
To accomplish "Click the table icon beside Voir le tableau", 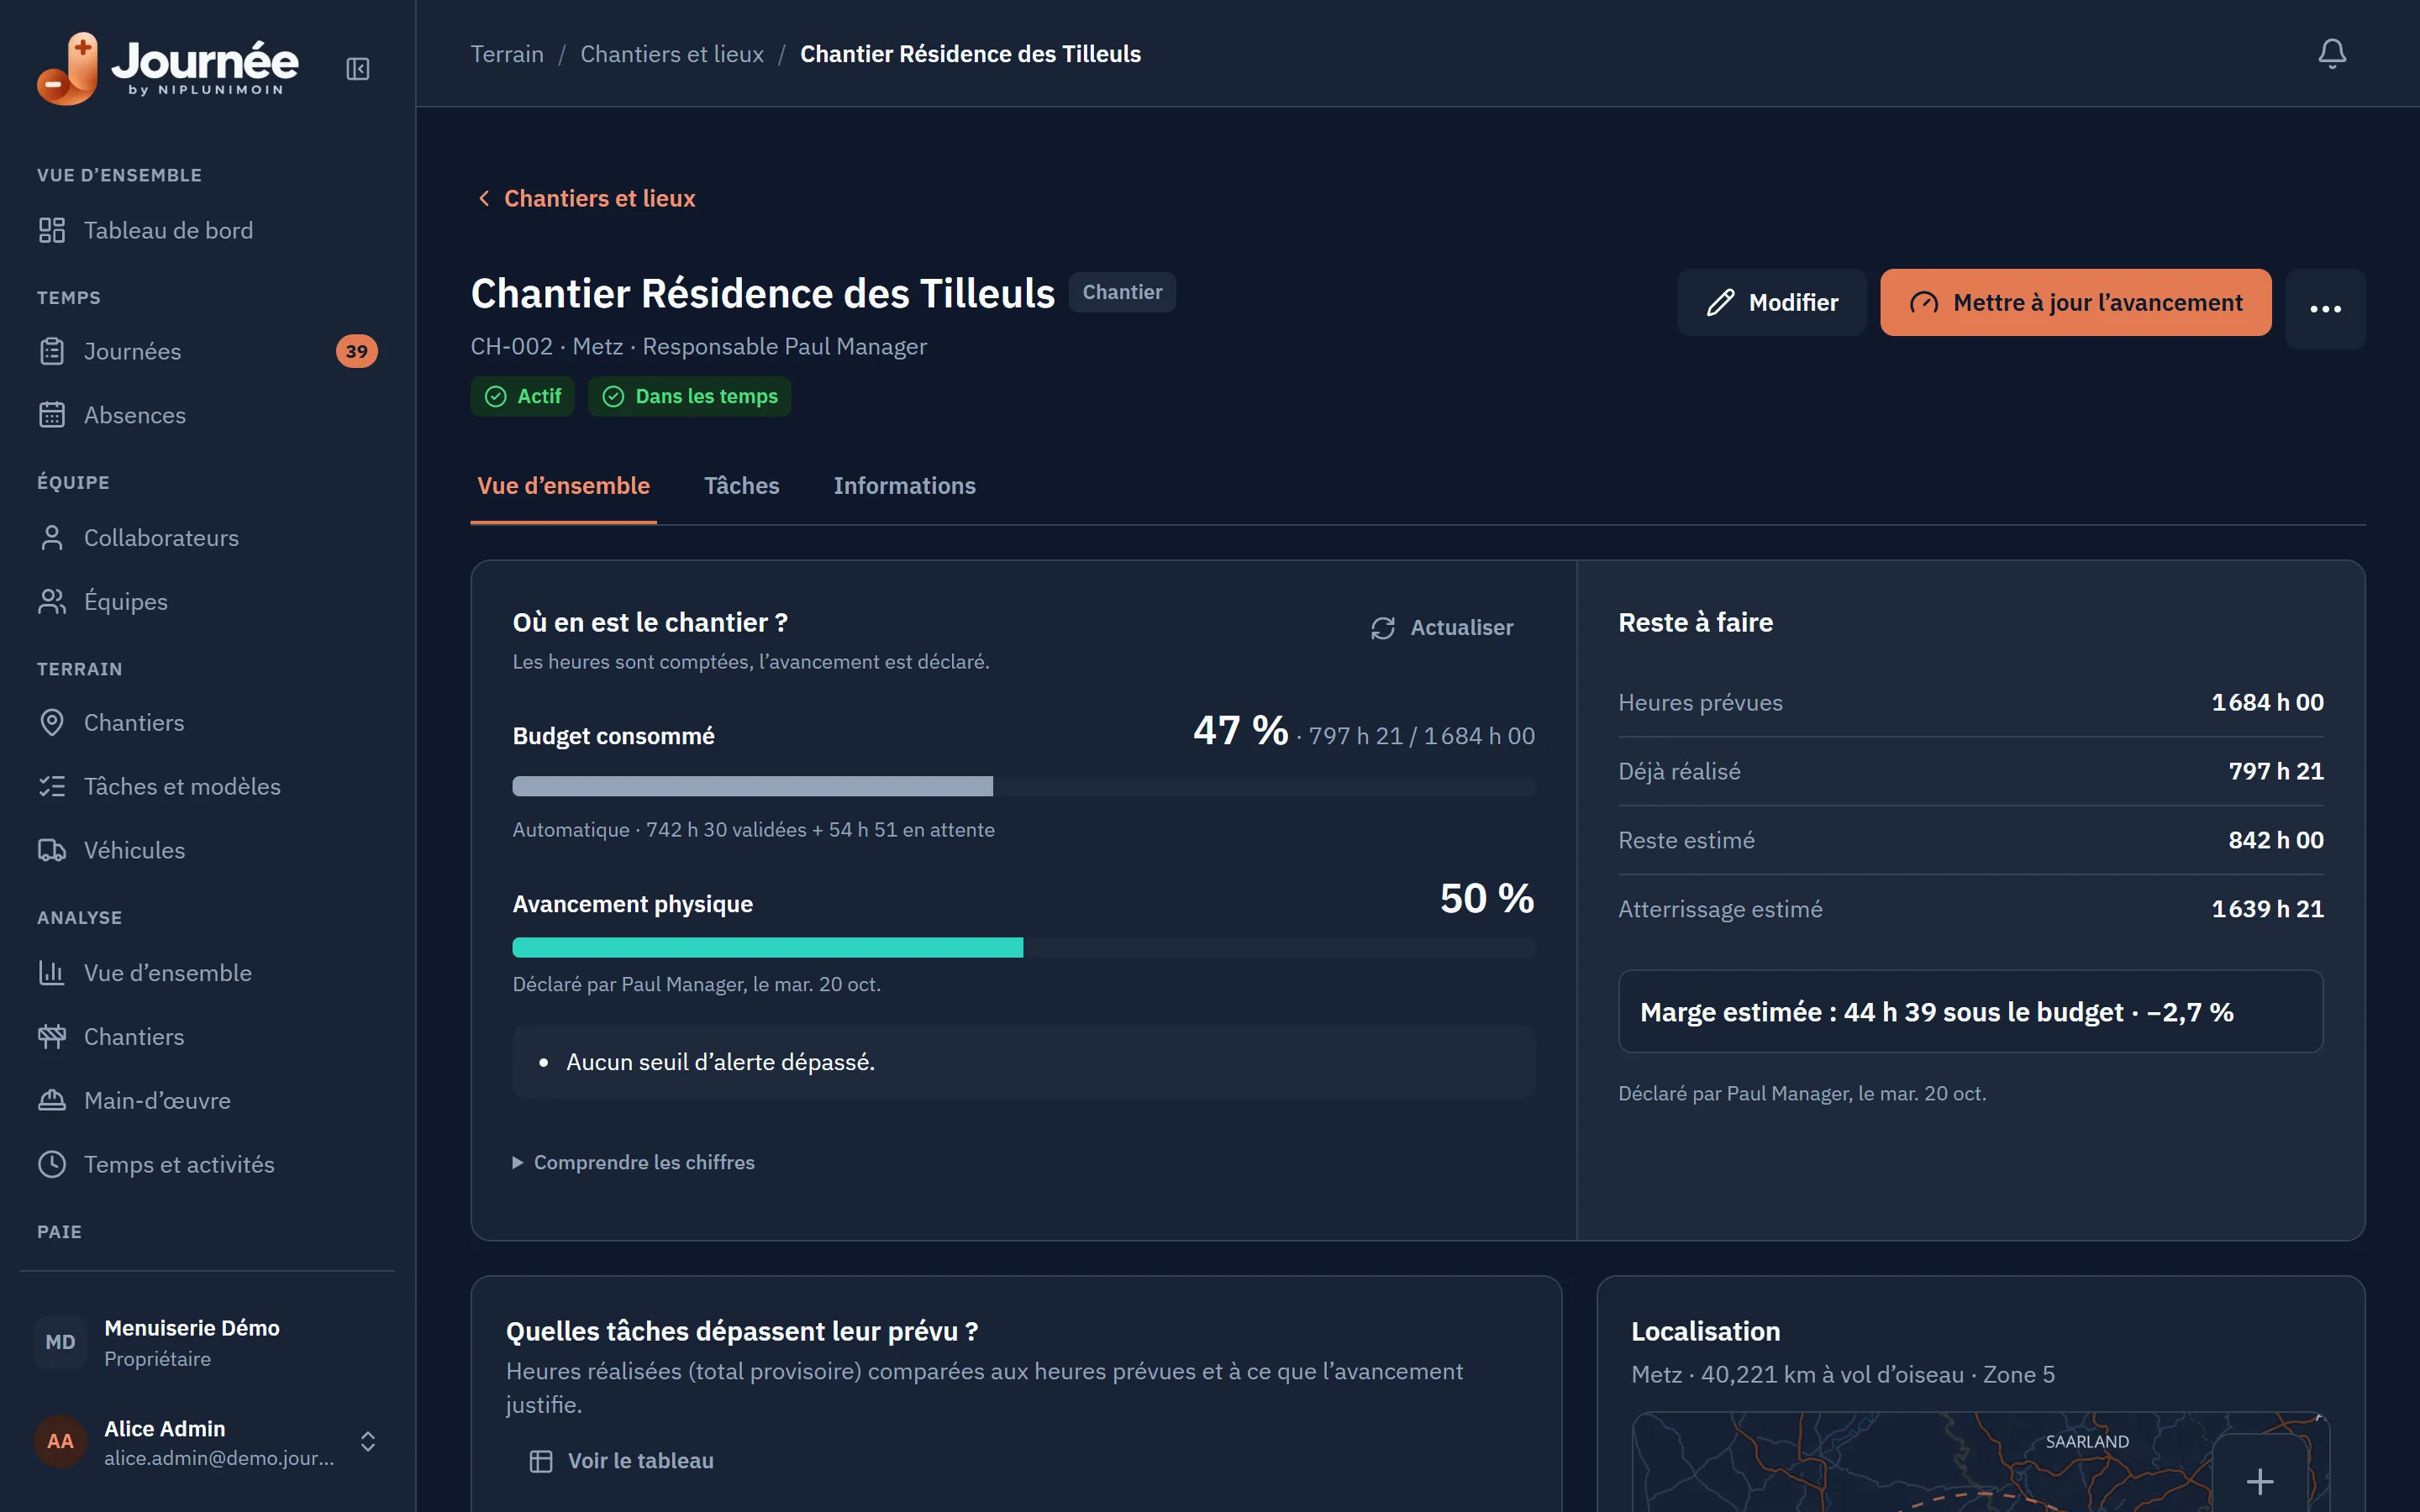I will point(541,1461).
